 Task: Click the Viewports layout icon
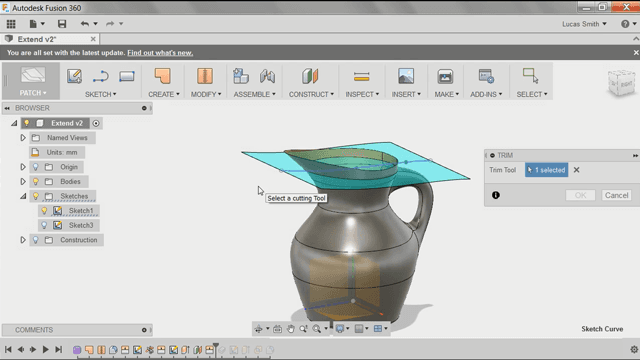(x=378, y=329)
